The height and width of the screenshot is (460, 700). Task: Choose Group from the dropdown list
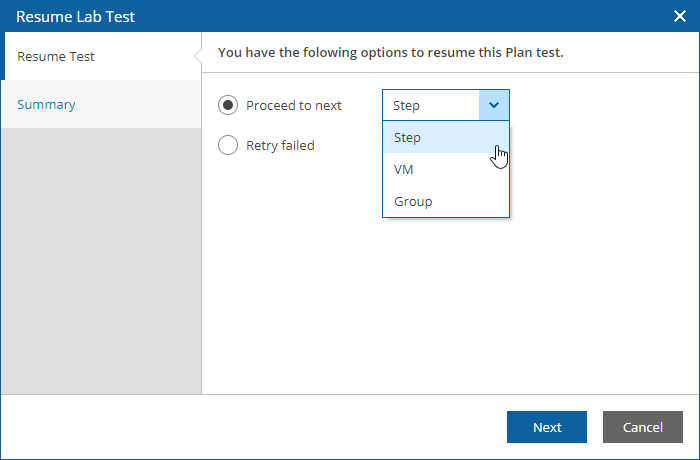[446, 201]
